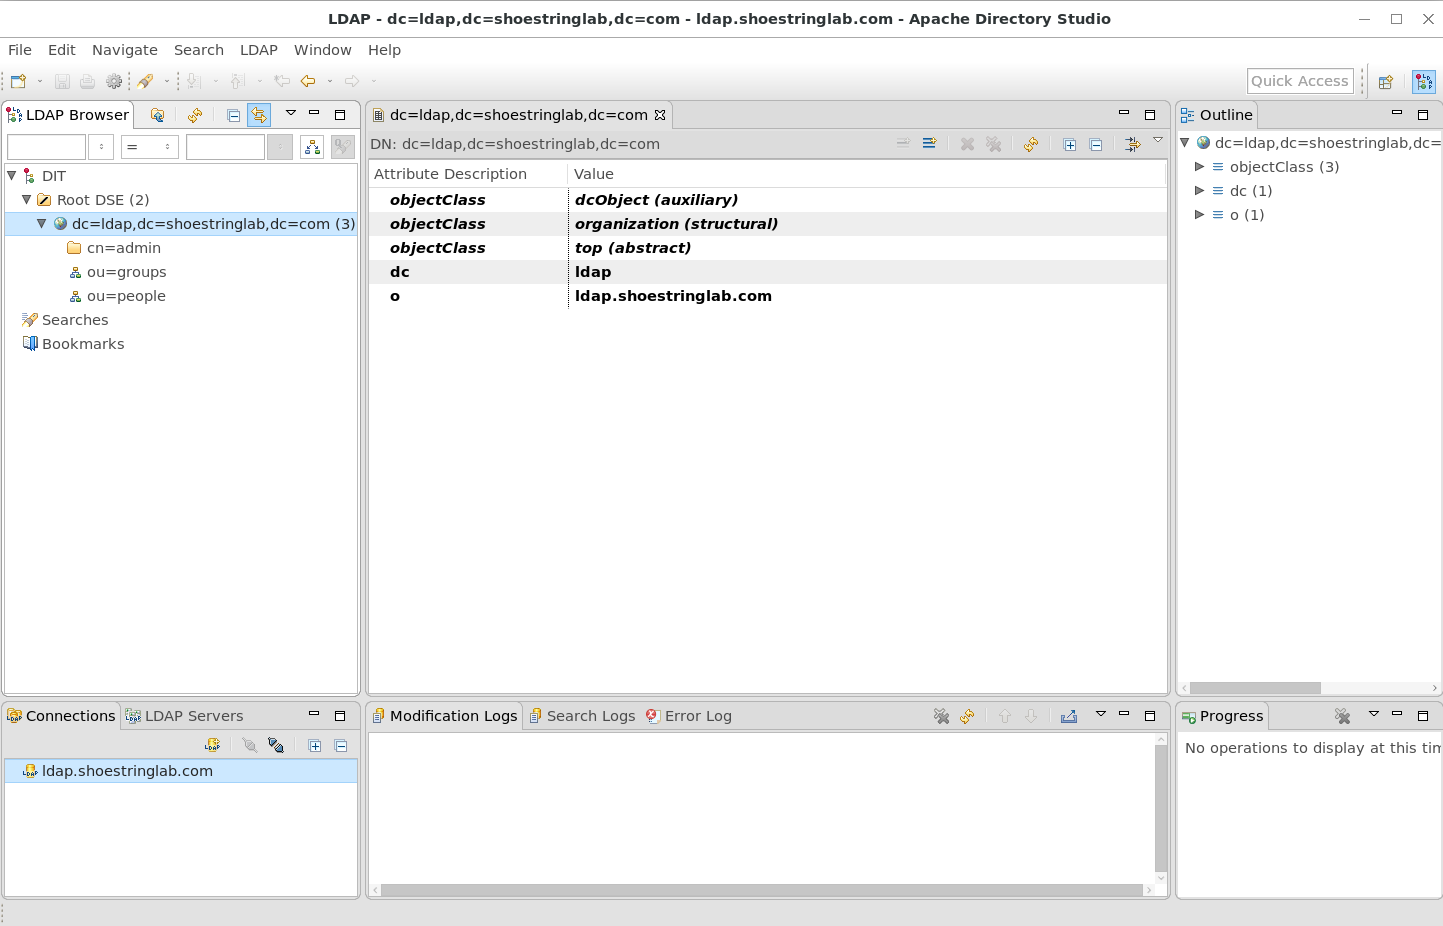Screen dimensions: 1443x926
Task: Switch to the LDAP Servers tab
Action: 184,716
